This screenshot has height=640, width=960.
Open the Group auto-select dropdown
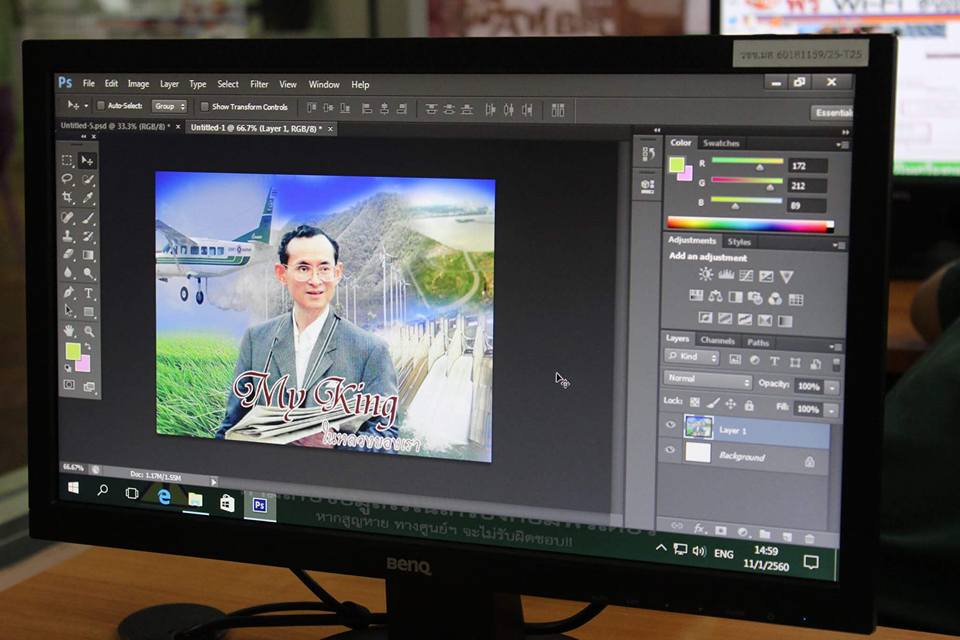click(x=169, y=106)
